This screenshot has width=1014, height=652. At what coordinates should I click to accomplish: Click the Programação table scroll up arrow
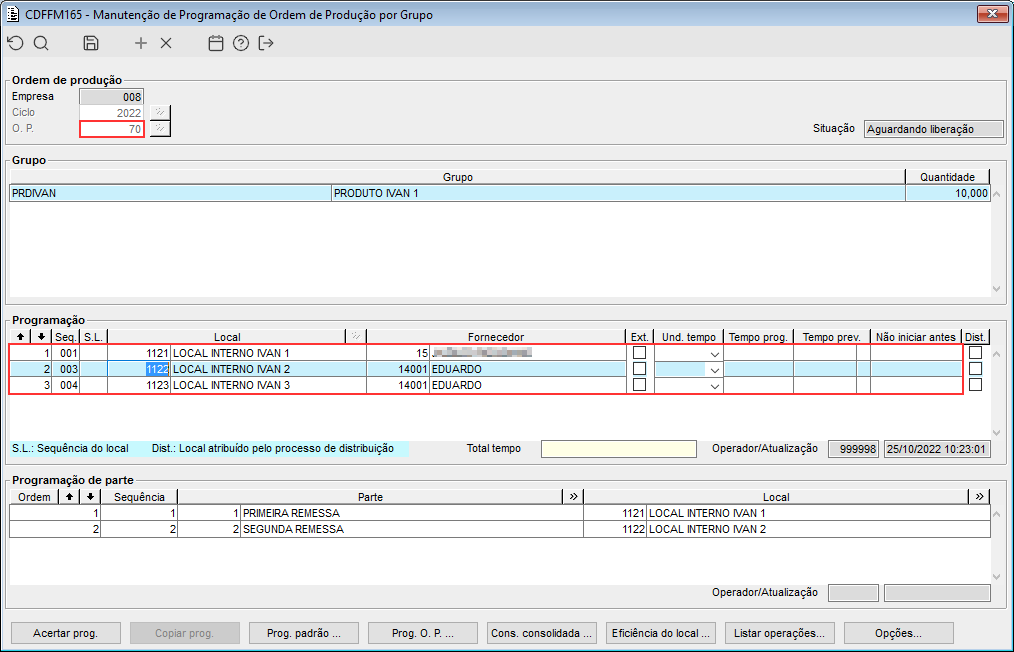[x=997, y=354]
